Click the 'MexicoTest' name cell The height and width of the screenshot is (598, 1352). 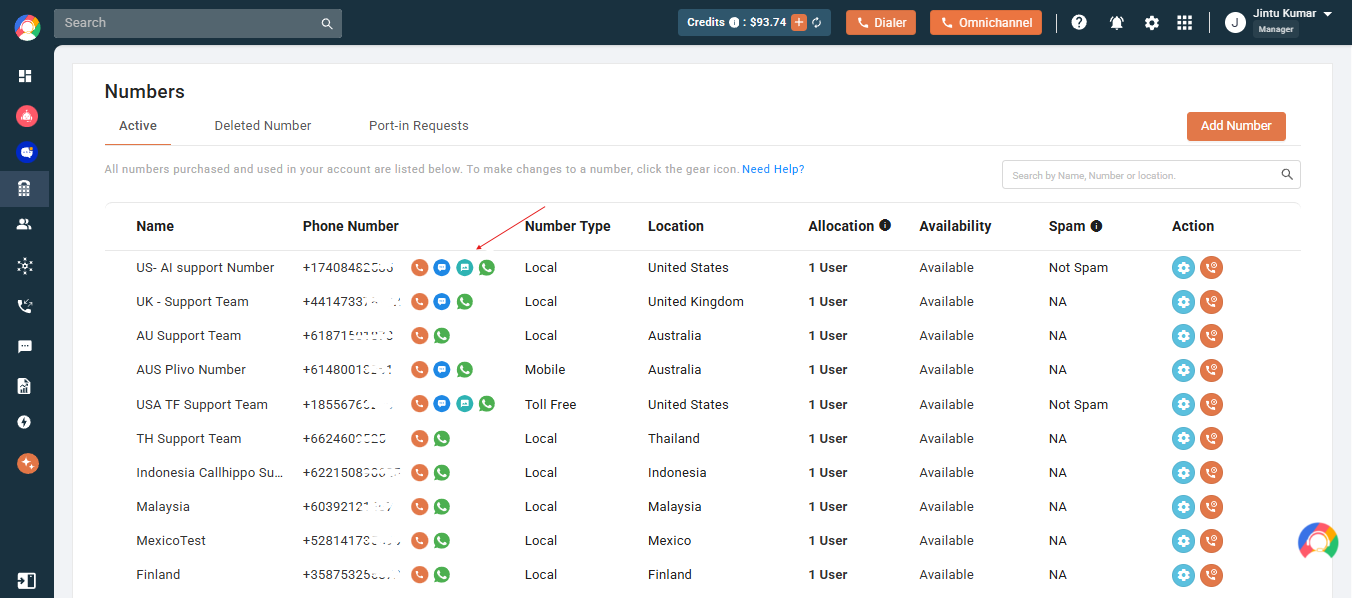click(x=171, y=540)
